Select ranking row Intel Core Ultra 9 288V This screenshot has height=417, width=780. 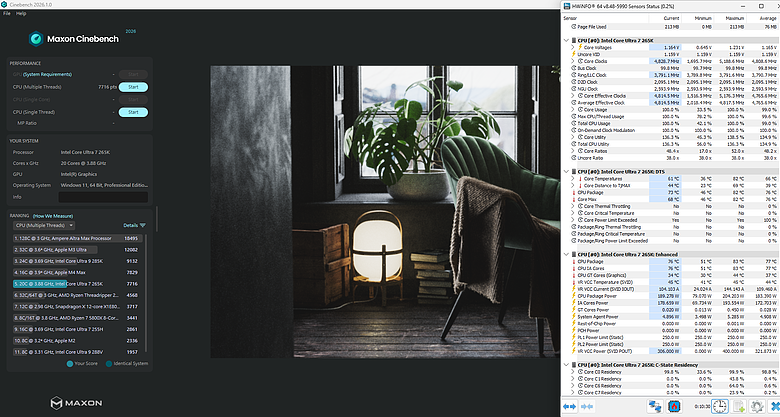[77, 352]
